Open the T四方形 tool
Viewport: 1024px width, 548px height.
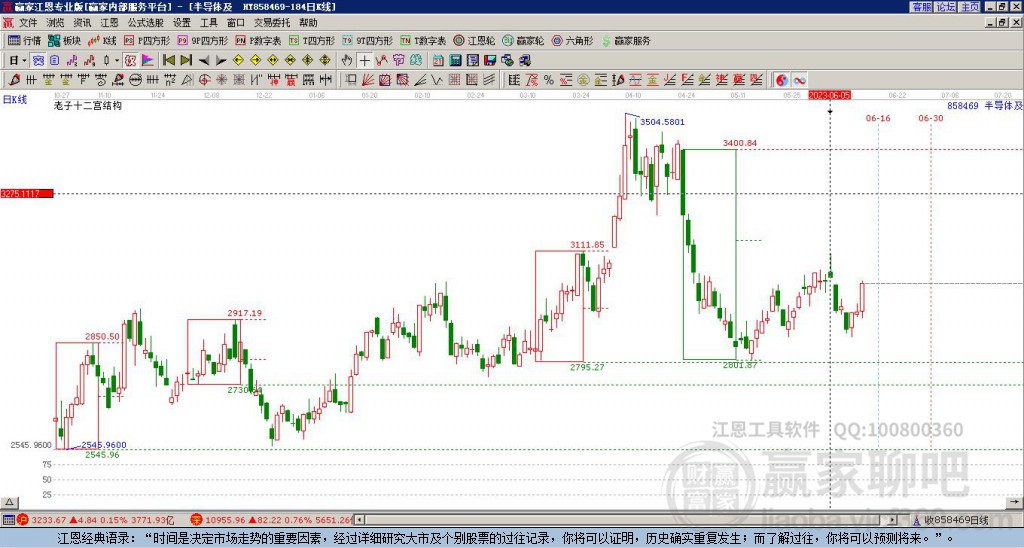[x=312, y=40]
